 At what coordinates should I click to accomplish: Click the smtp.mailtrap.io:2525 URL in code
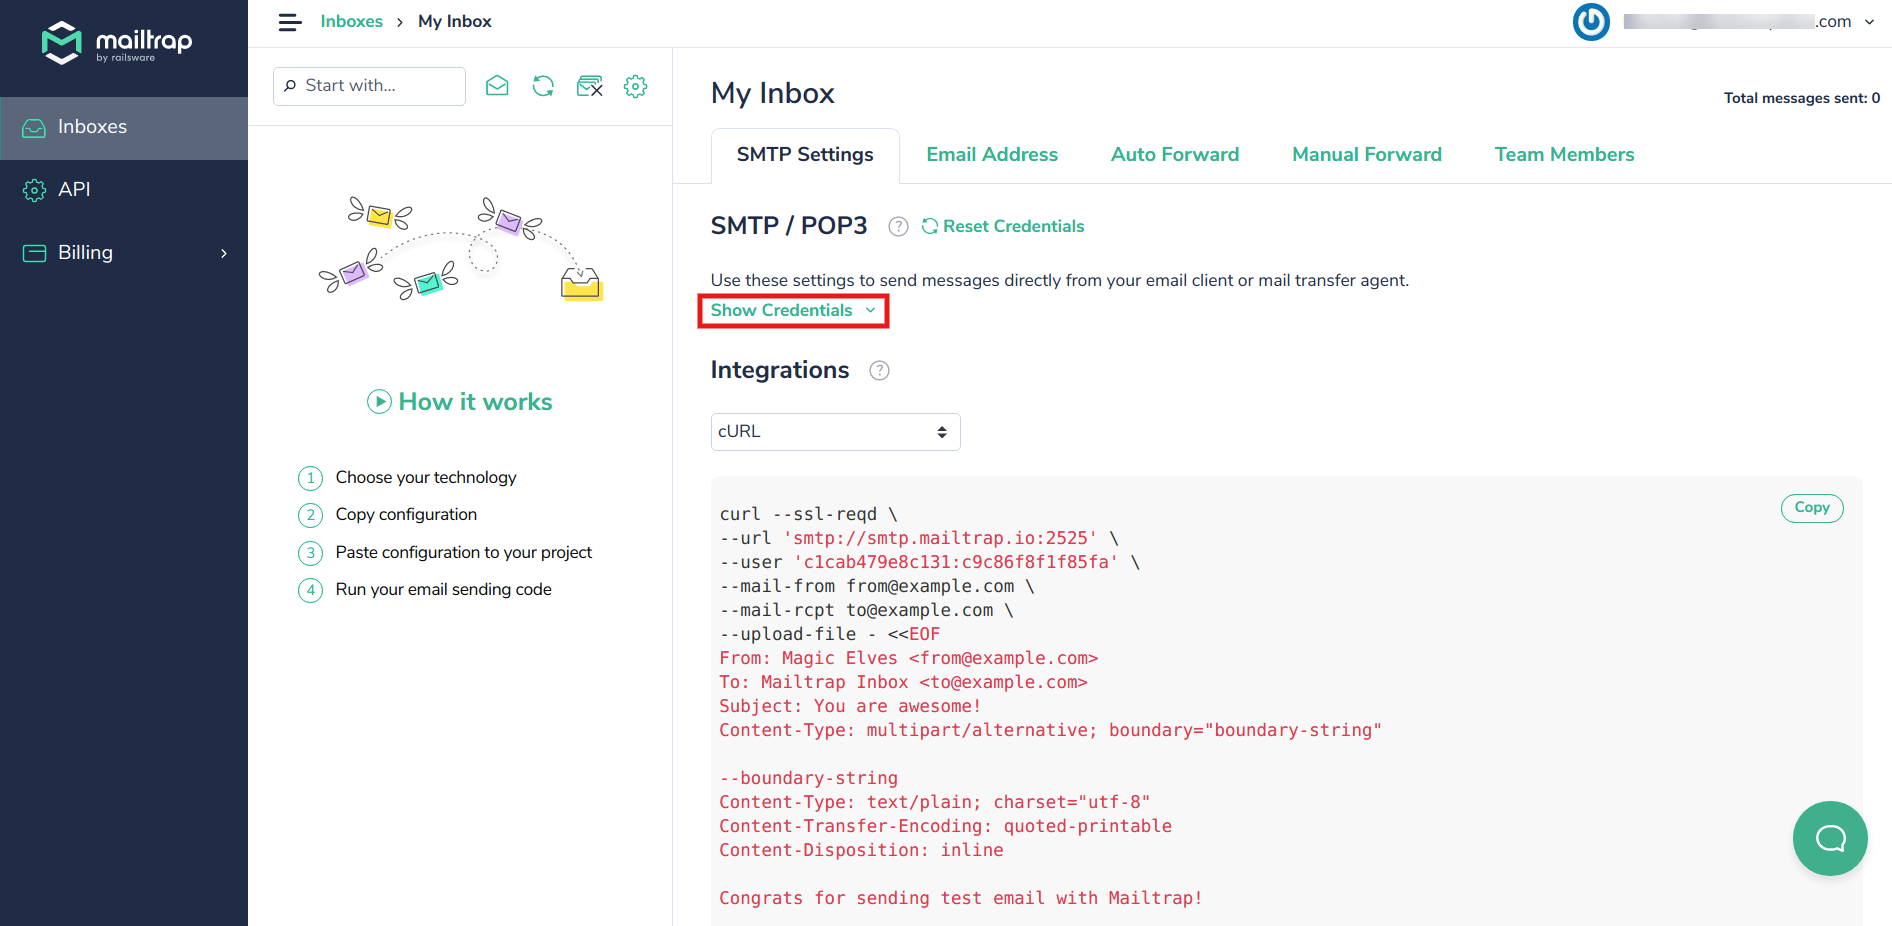tap(940, 538)
